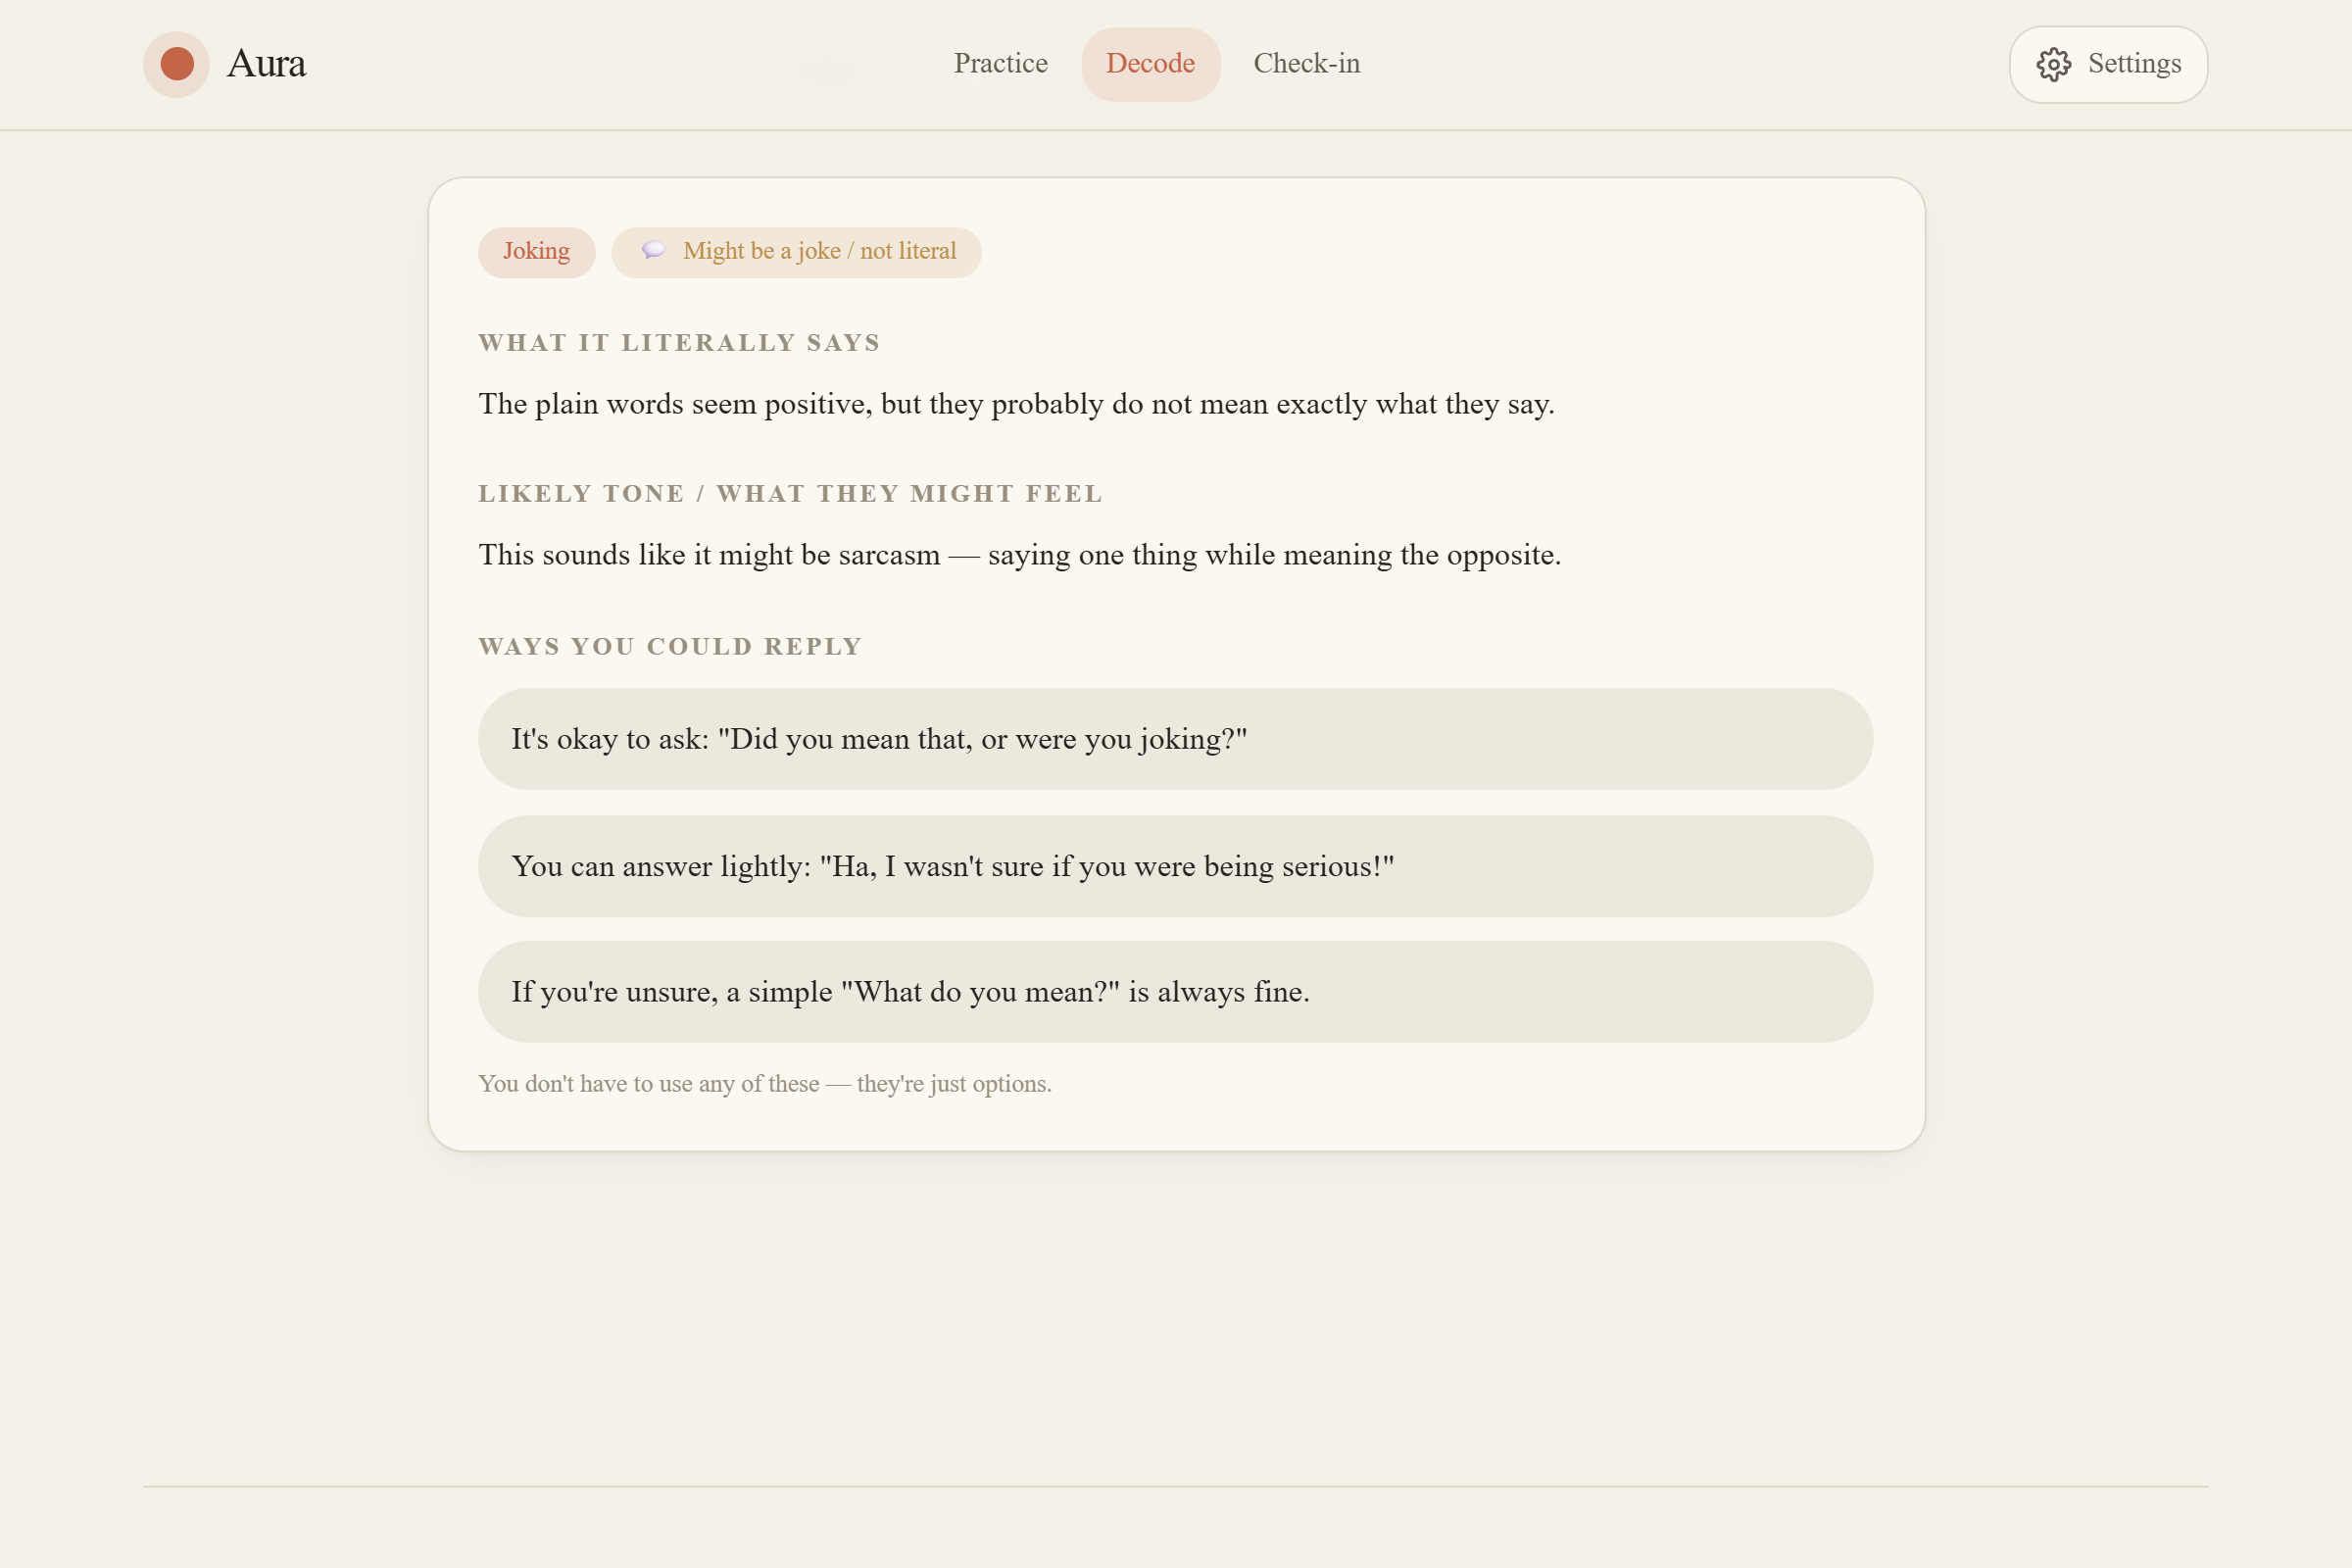The image size is (2352, 1568).
Task: Click the 'What it literally says' heading
Action: pyautogui.click(x=679, y=343)
